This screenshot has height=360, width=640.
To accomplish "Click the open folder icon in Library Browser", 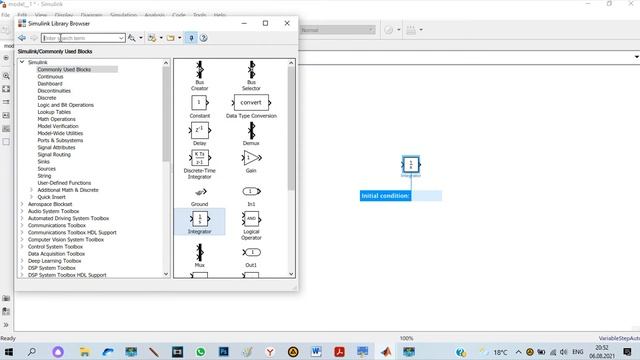I will [171, 38].
